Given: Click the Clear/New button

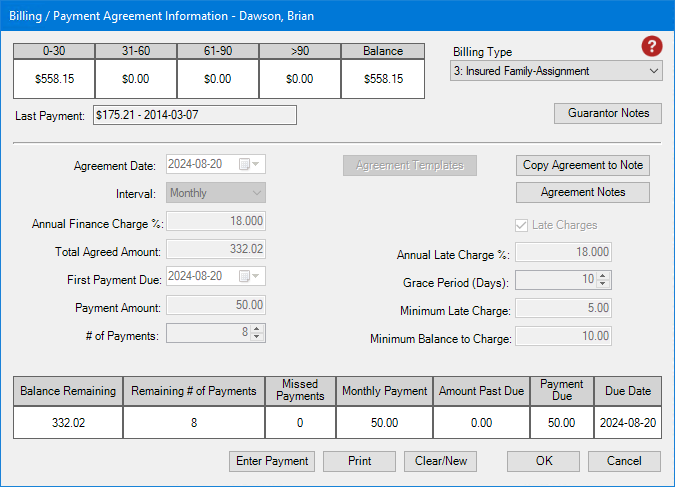Looking at the screenshot, I should point(441,461).
